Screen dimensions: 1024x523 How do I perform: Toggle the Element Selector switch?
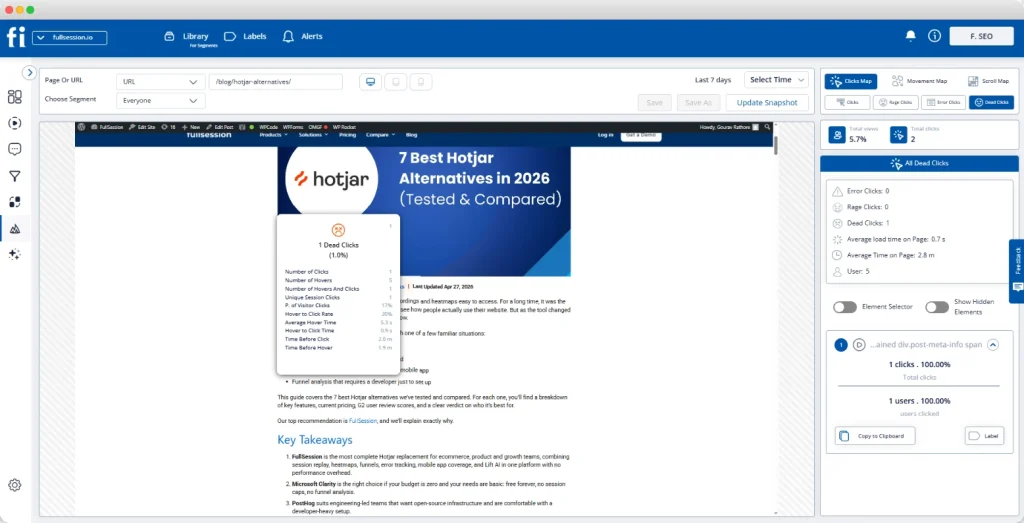844,307
